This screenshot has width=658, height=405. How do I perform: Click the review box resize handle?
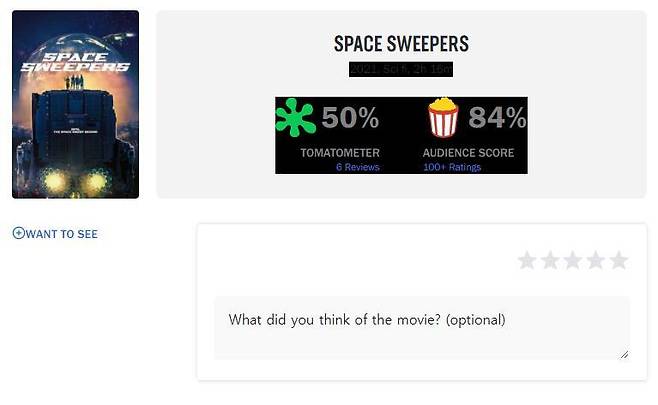pos(625,354)
